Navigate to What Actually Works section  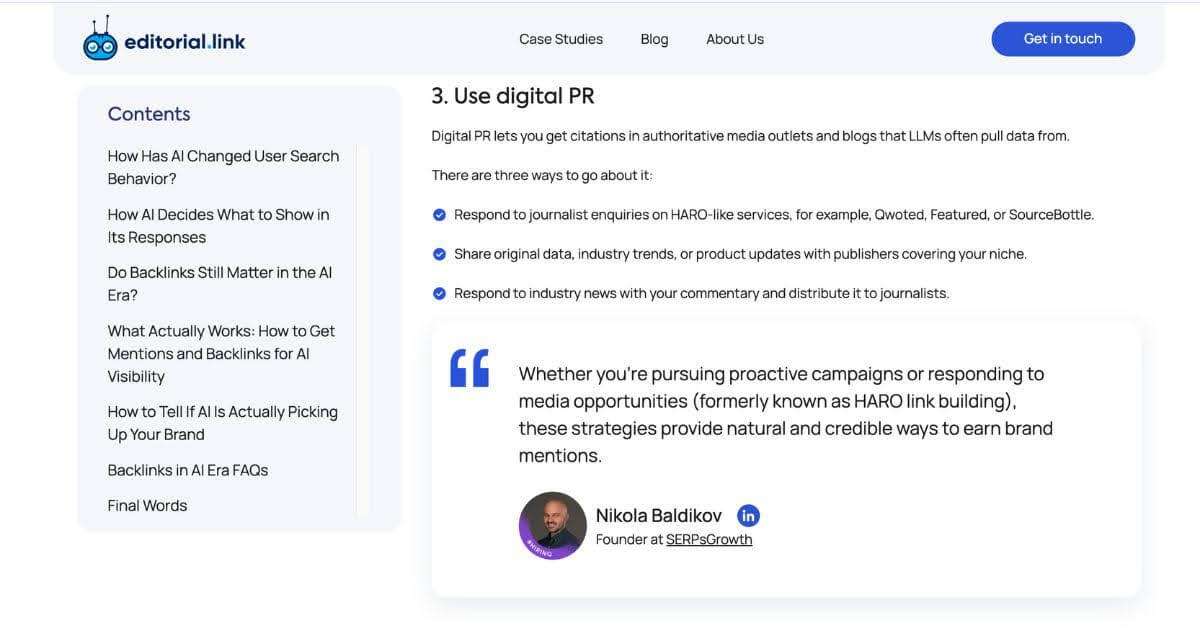click(221, 353)
